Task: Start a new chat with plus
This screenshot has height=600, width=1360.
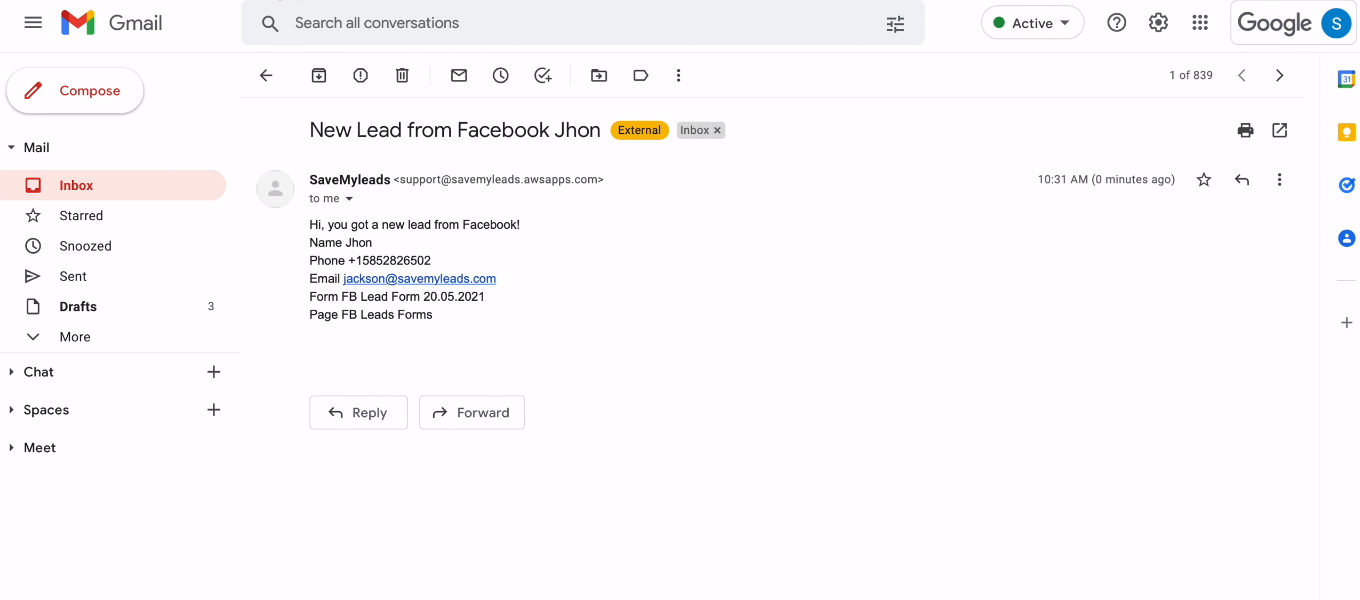Action: (x=213, y=372)
